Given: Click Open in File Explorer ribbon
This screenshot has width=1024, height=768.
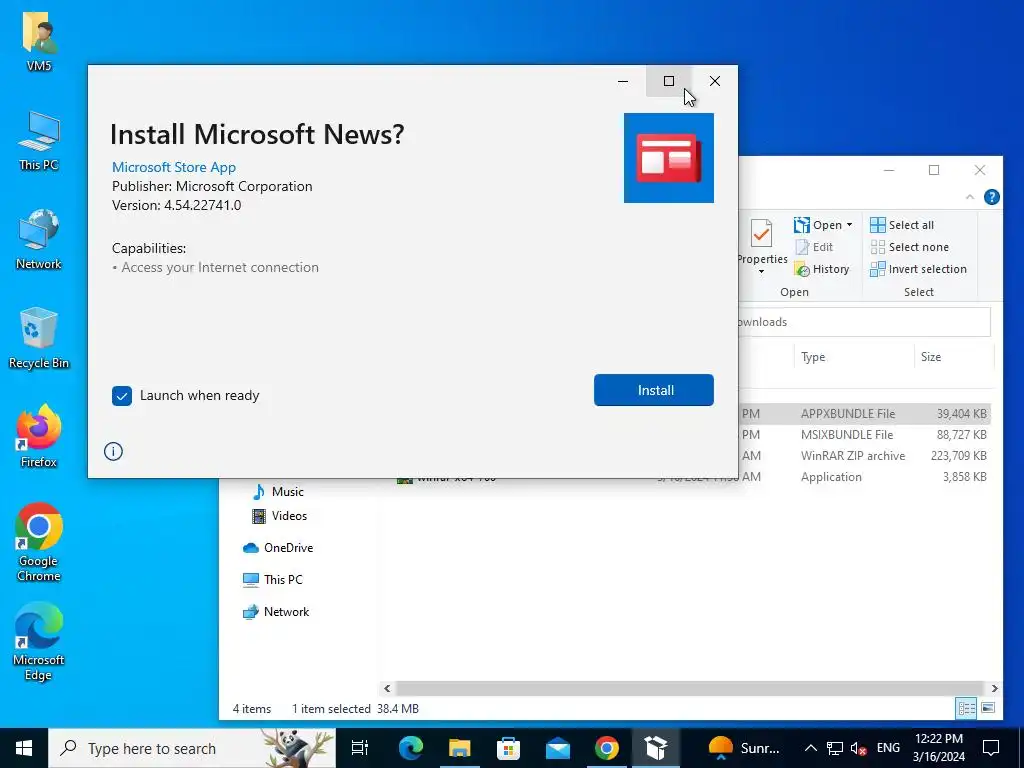Looking at the screenshot, I should [818, 225].
